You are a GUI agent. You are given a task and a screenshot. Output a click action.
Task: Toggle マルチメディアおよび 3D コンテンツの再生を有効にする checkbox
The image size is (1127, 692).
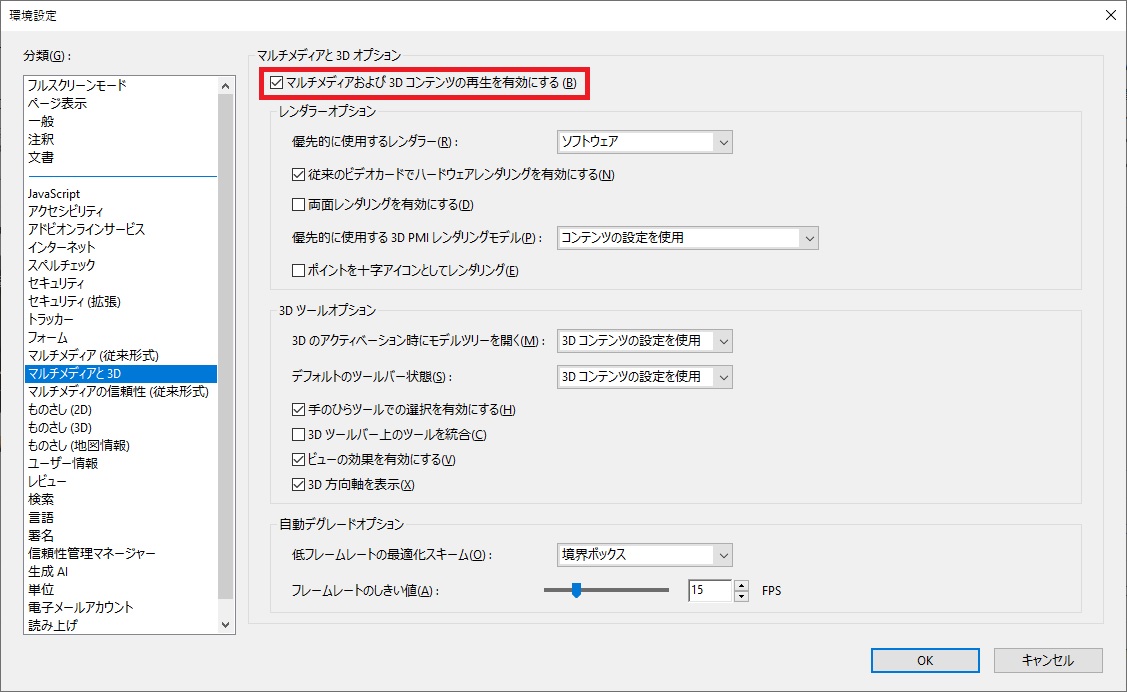tap(277, 83)
